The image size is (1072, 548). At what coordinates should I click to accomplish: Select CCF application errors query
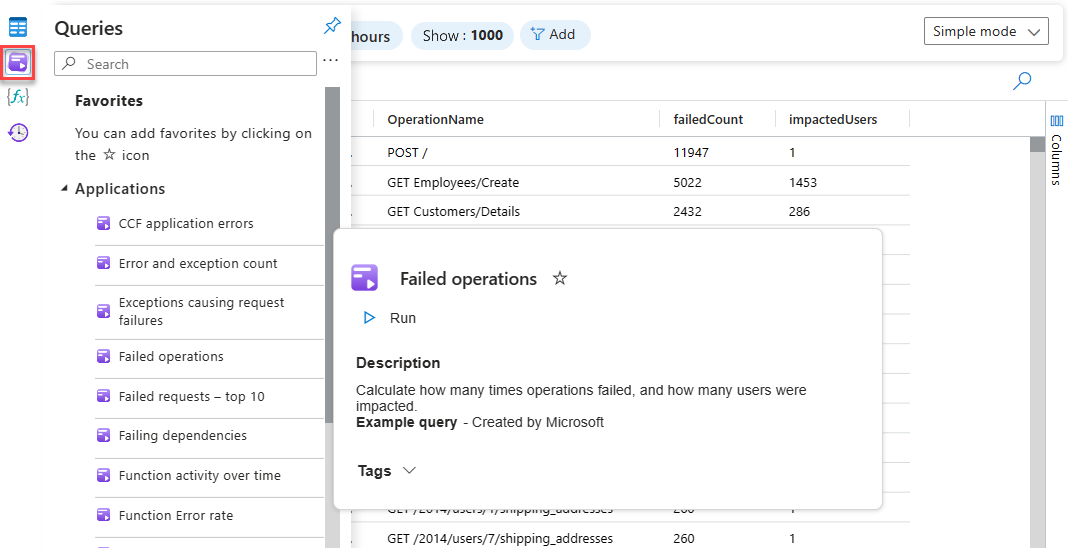tap(186, 224)
